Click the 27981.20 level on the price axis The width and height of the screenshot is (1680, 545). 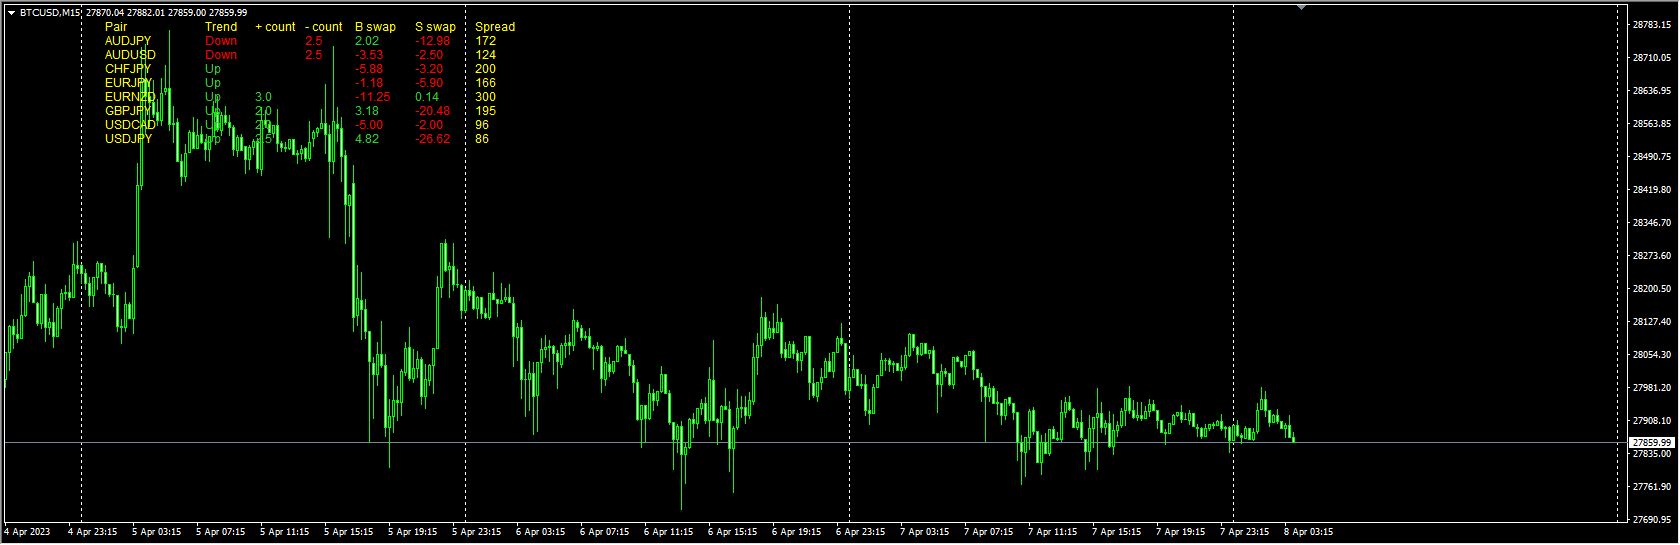click(x=1652, y=387)
